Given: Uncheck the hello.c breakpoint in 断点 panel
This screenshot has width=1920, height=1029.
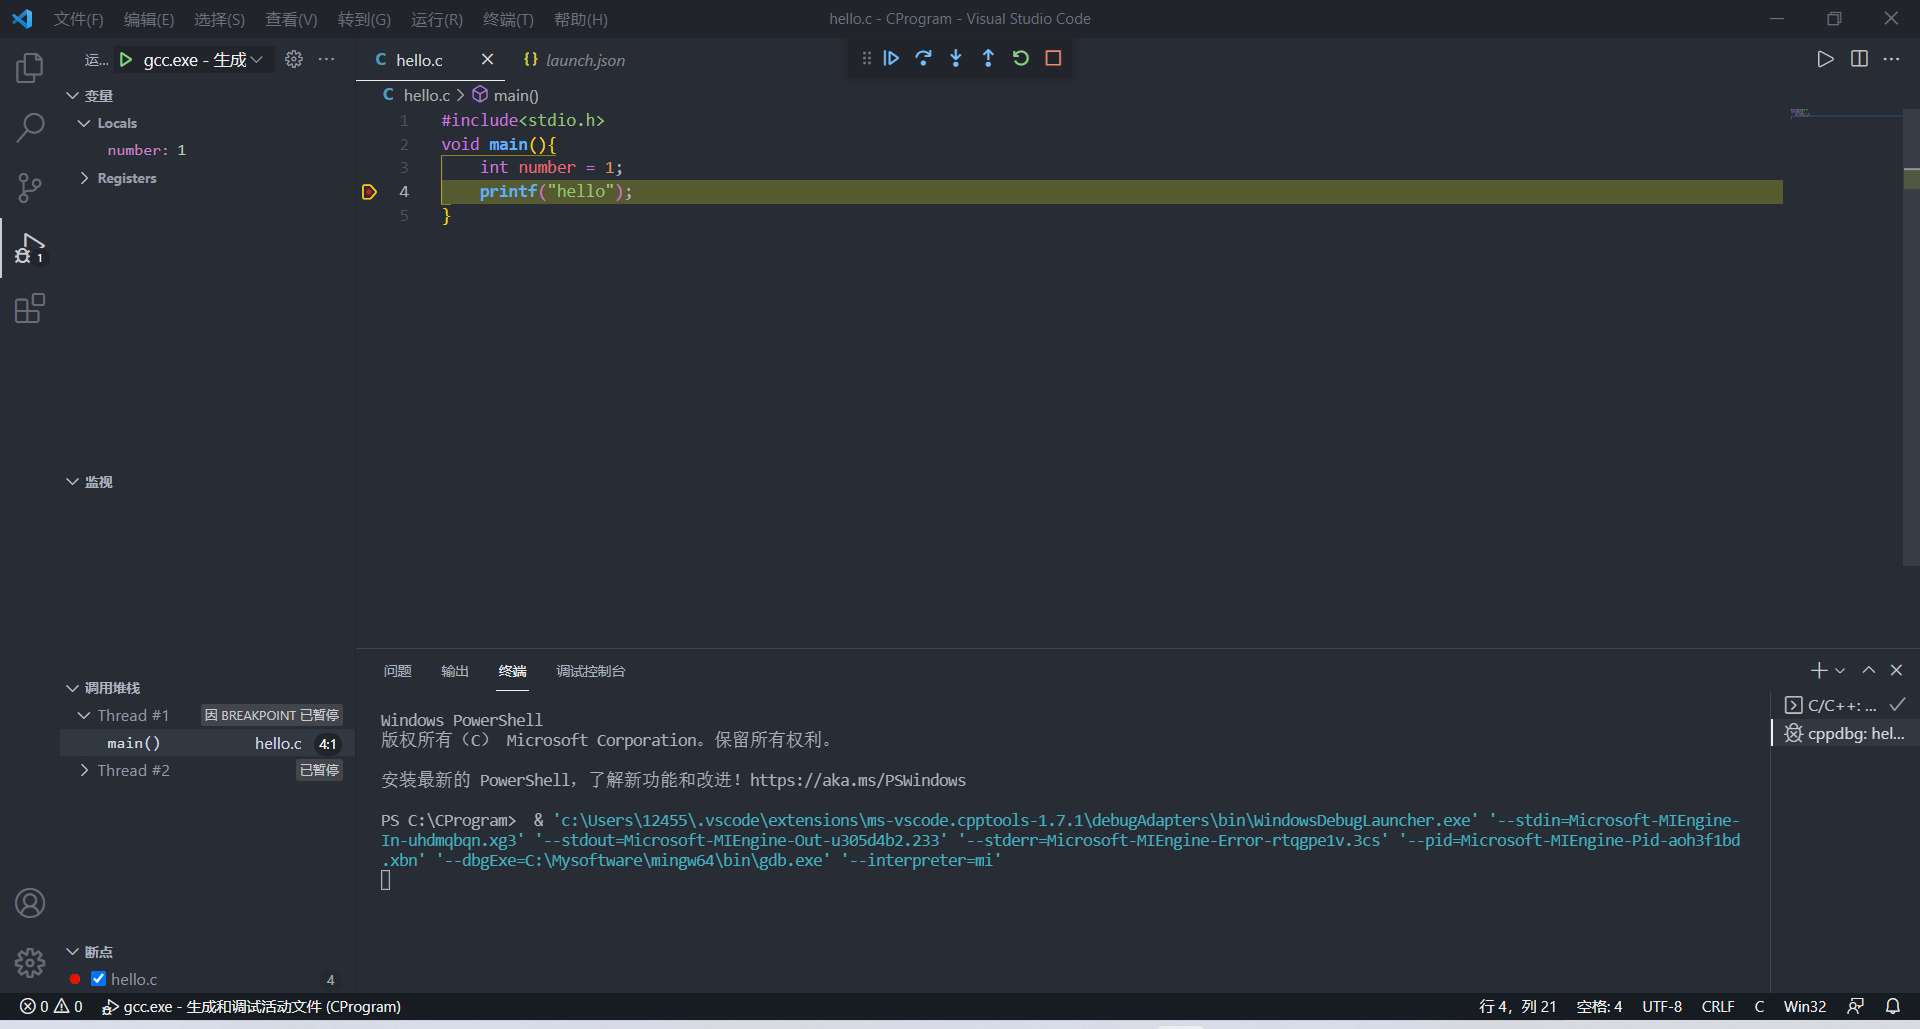Looking at the screenshot, I should (98, 979).
